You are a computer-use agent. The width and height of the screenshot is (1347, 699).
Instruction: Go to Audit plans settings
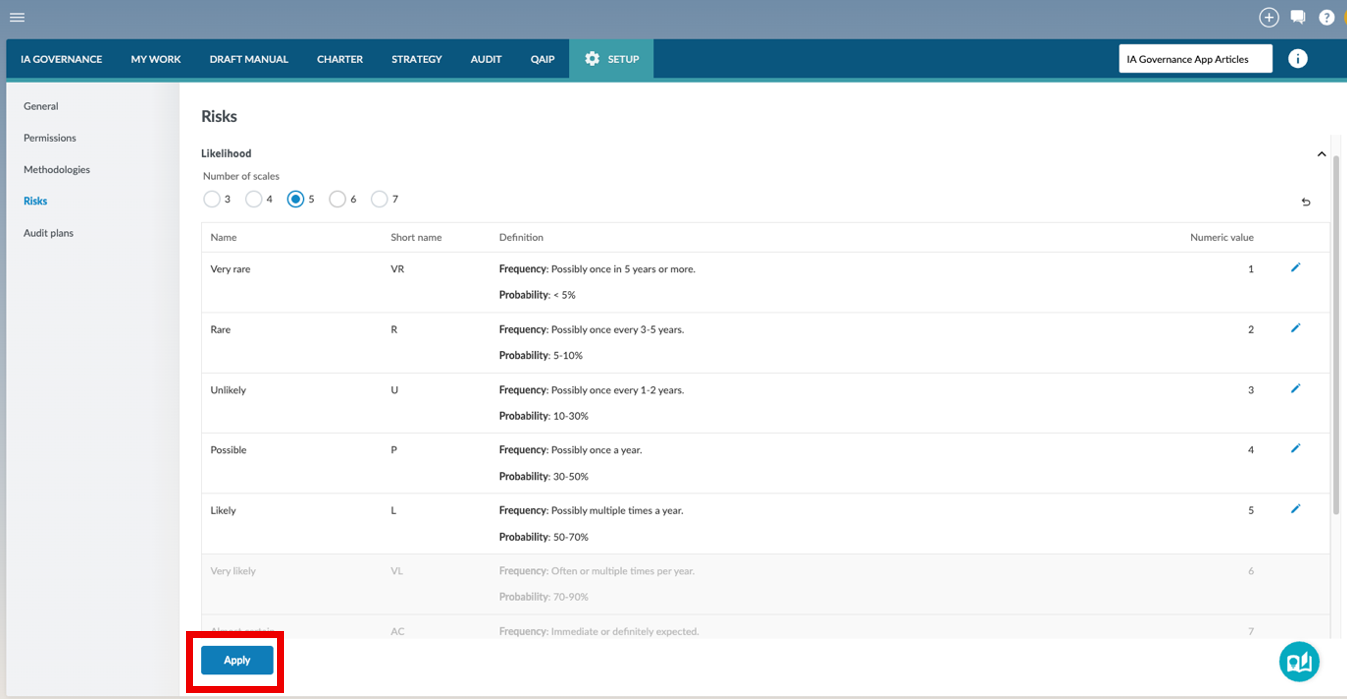pos(48,233)
